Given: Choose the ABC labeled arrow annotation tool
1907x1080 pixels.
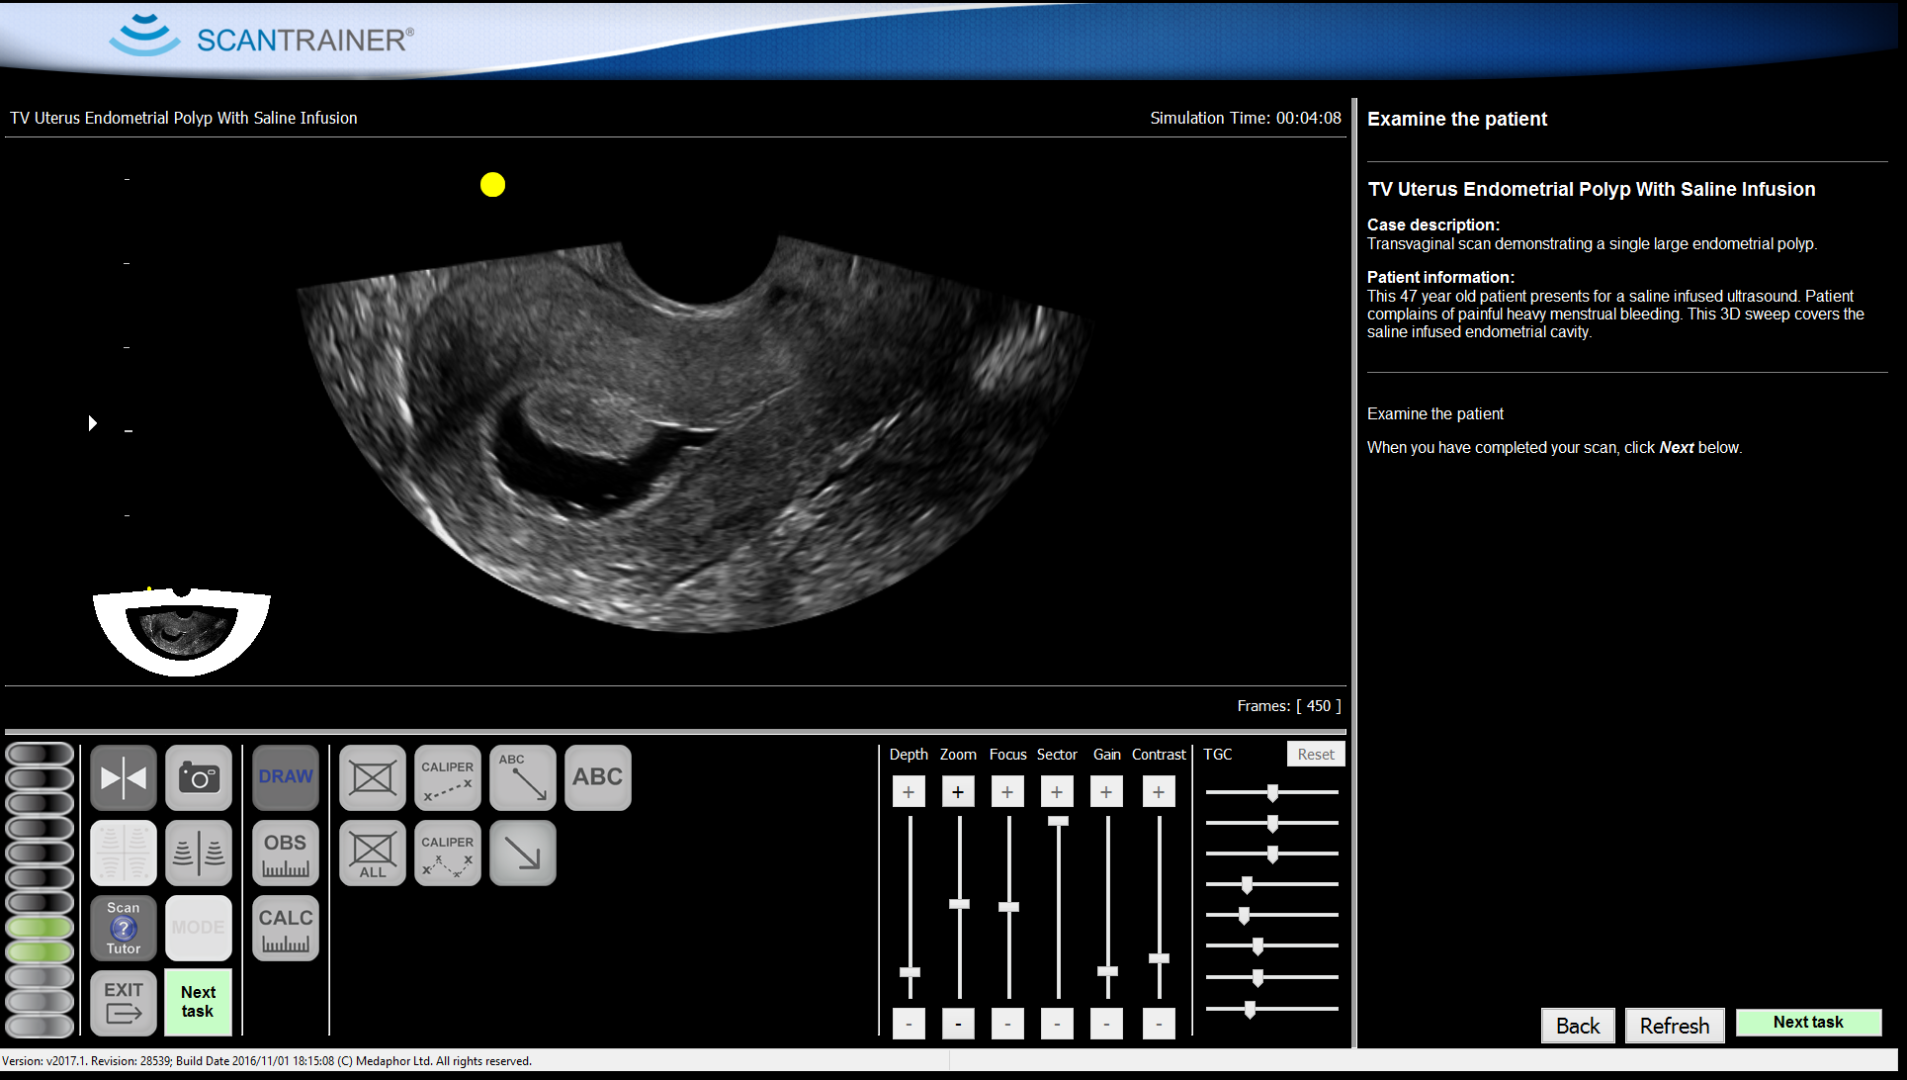Looking at the screenshot, I should pyautogui.click(x=522, y=777).
